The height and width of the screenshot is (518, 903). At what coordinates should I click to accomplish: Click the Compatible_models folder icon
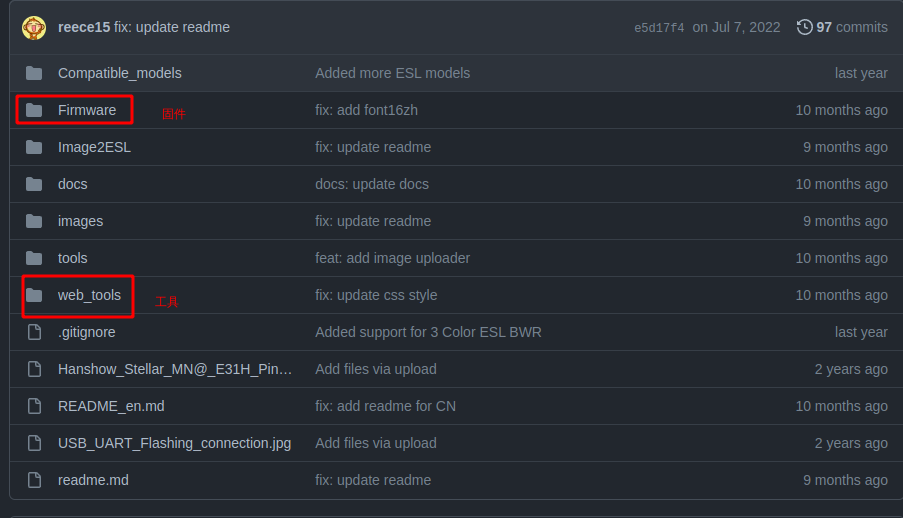point(34,73)
